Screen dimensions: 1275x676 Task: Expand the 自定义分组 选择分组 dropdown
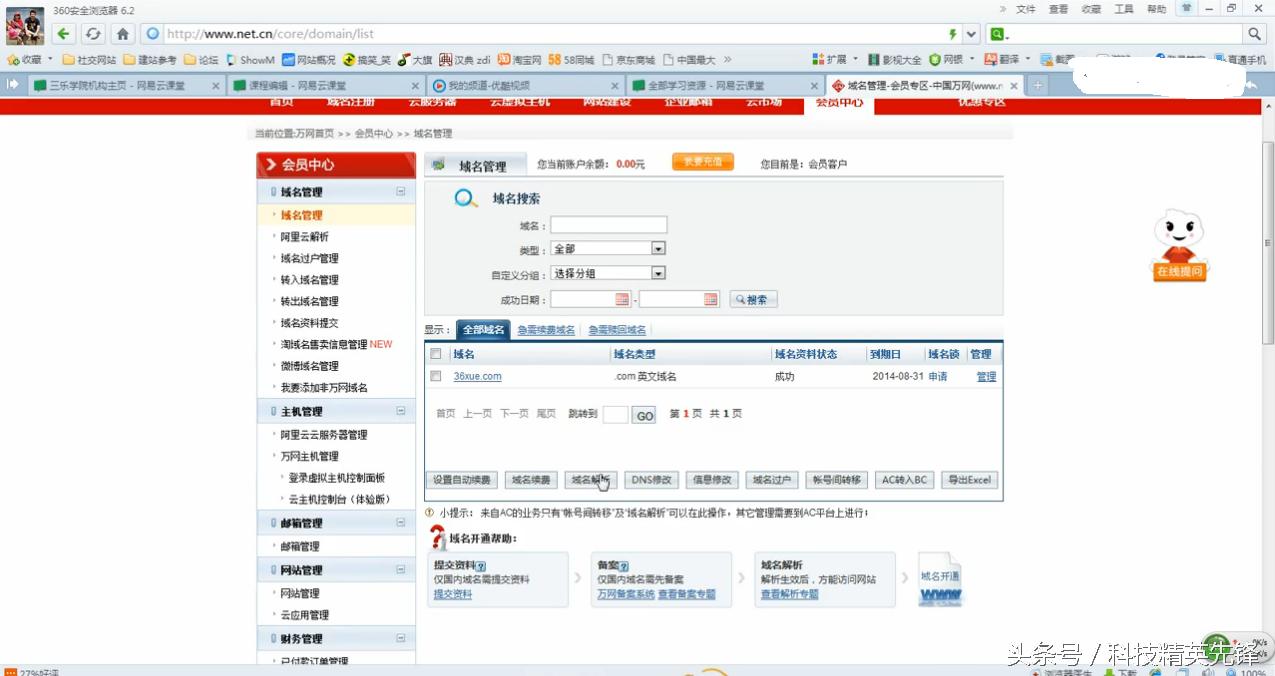[658, 272]
